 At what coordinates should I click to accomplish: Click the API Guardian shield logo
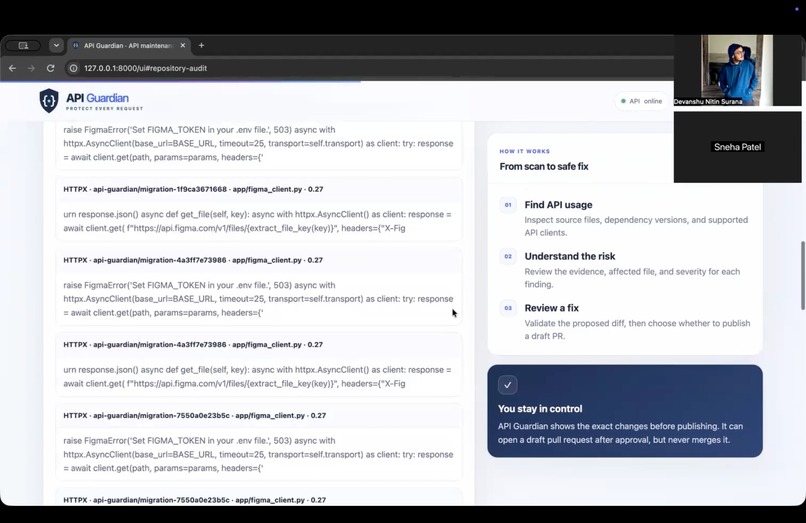[x=49, y=100]
